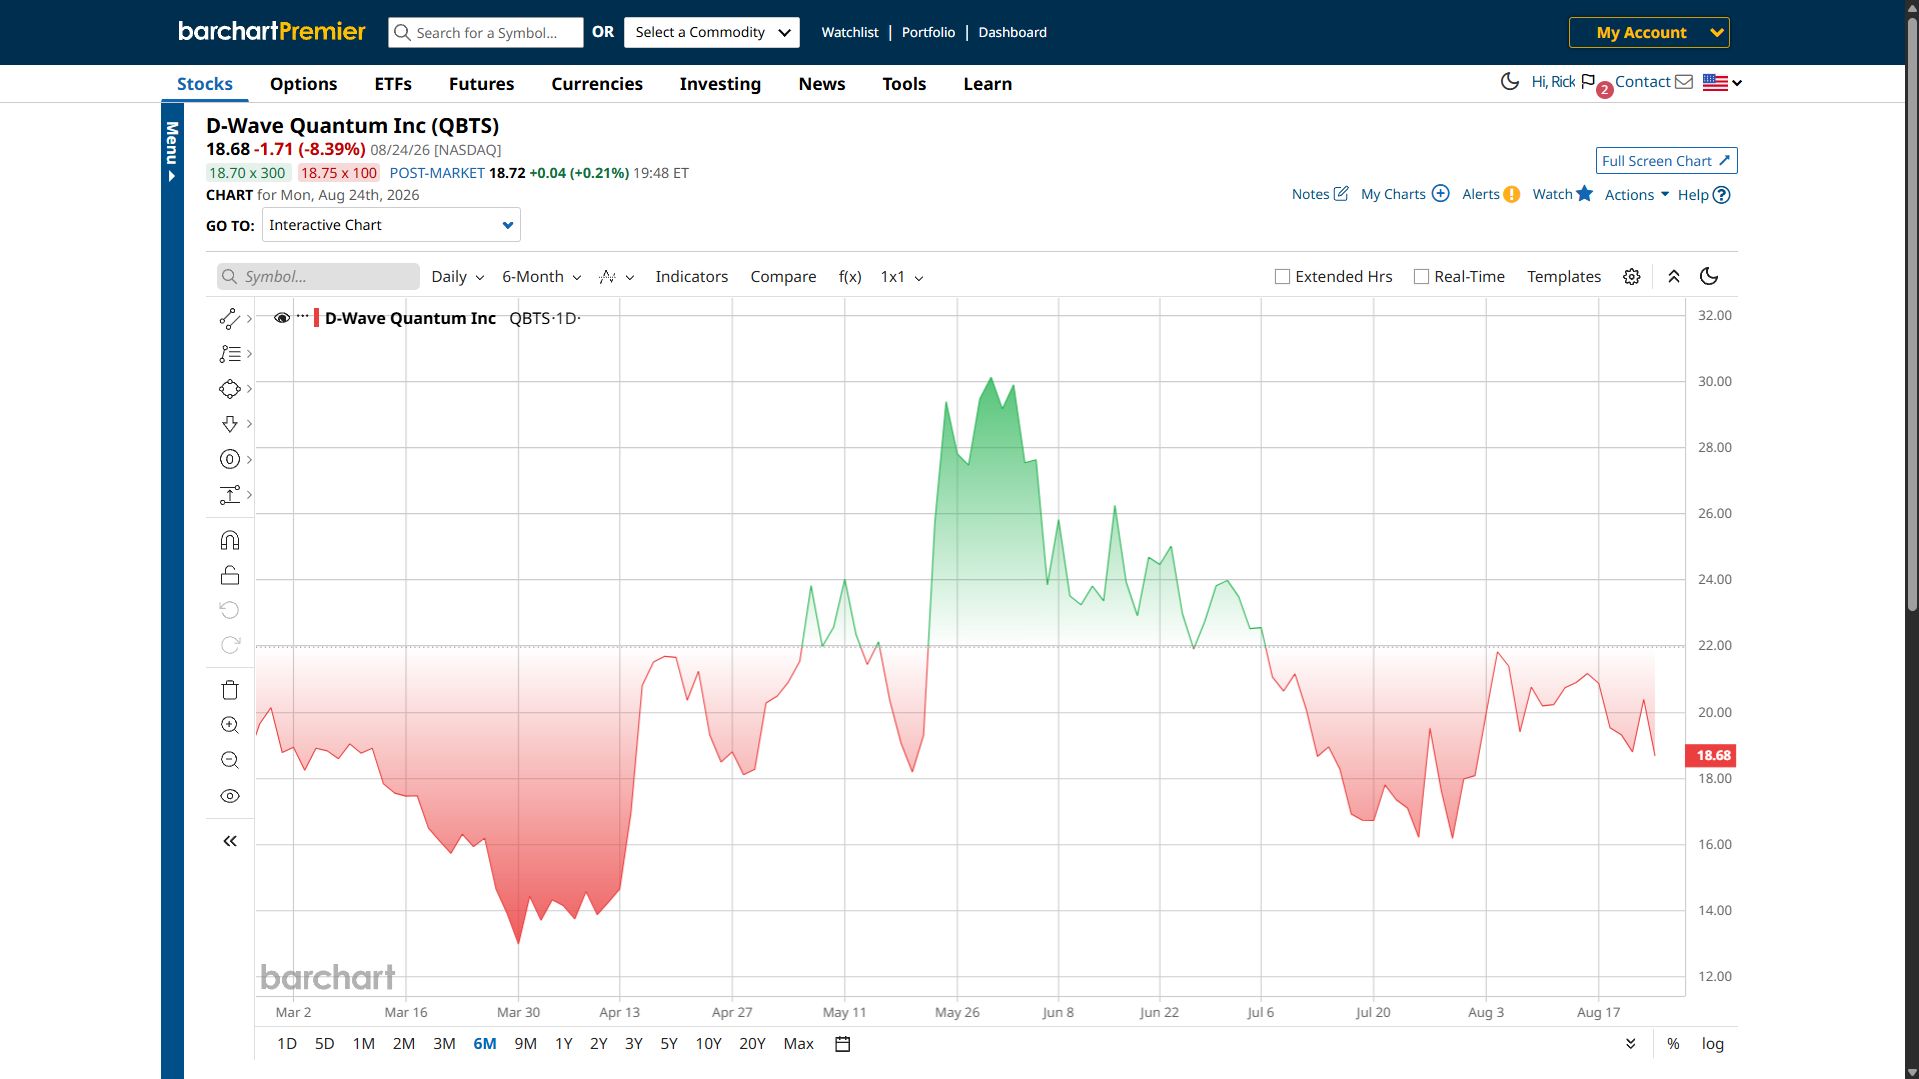Zoom out with the magnifier minus icon
The width and height of the screenshot is (1919, 1079).
230,760
